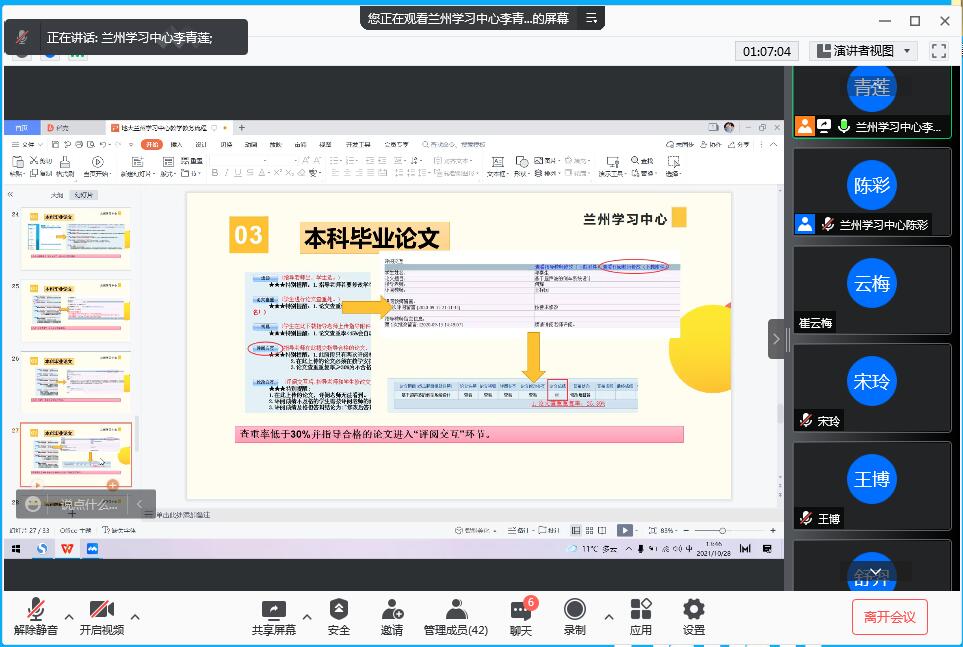
Task: Expand share options arrow beside 共享屏幕
Action: click(307, 616)
